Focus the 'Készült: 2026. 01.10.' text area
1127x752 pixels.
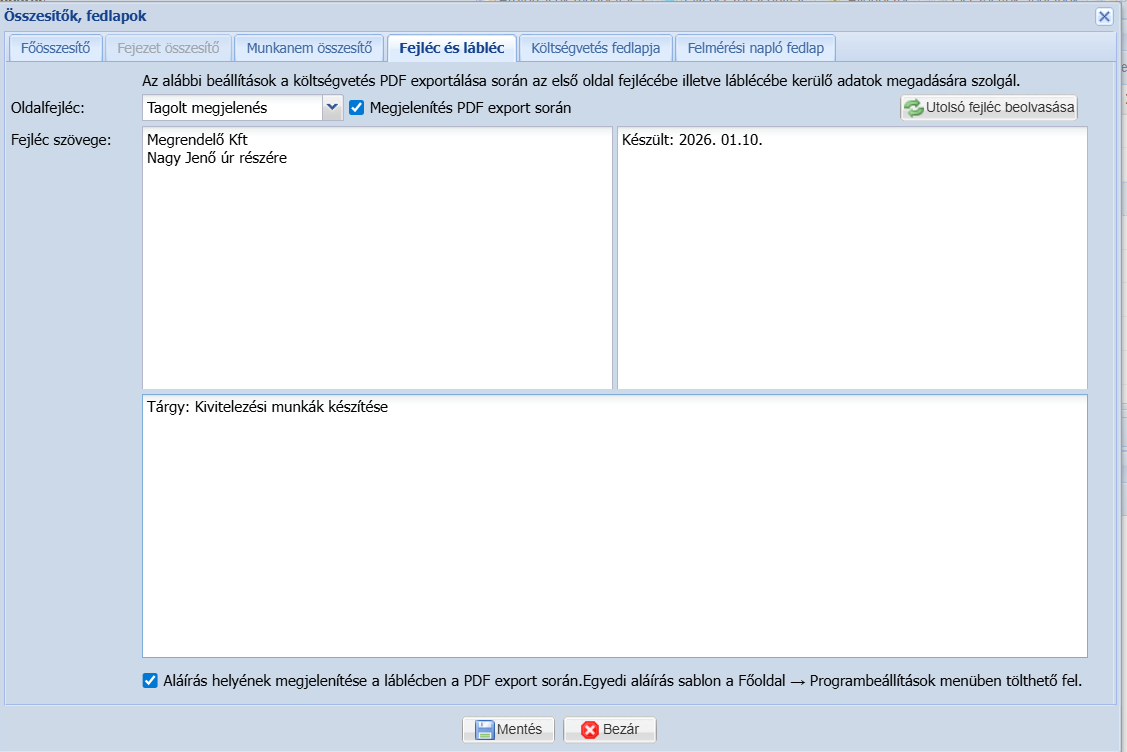tap(852, 257)
